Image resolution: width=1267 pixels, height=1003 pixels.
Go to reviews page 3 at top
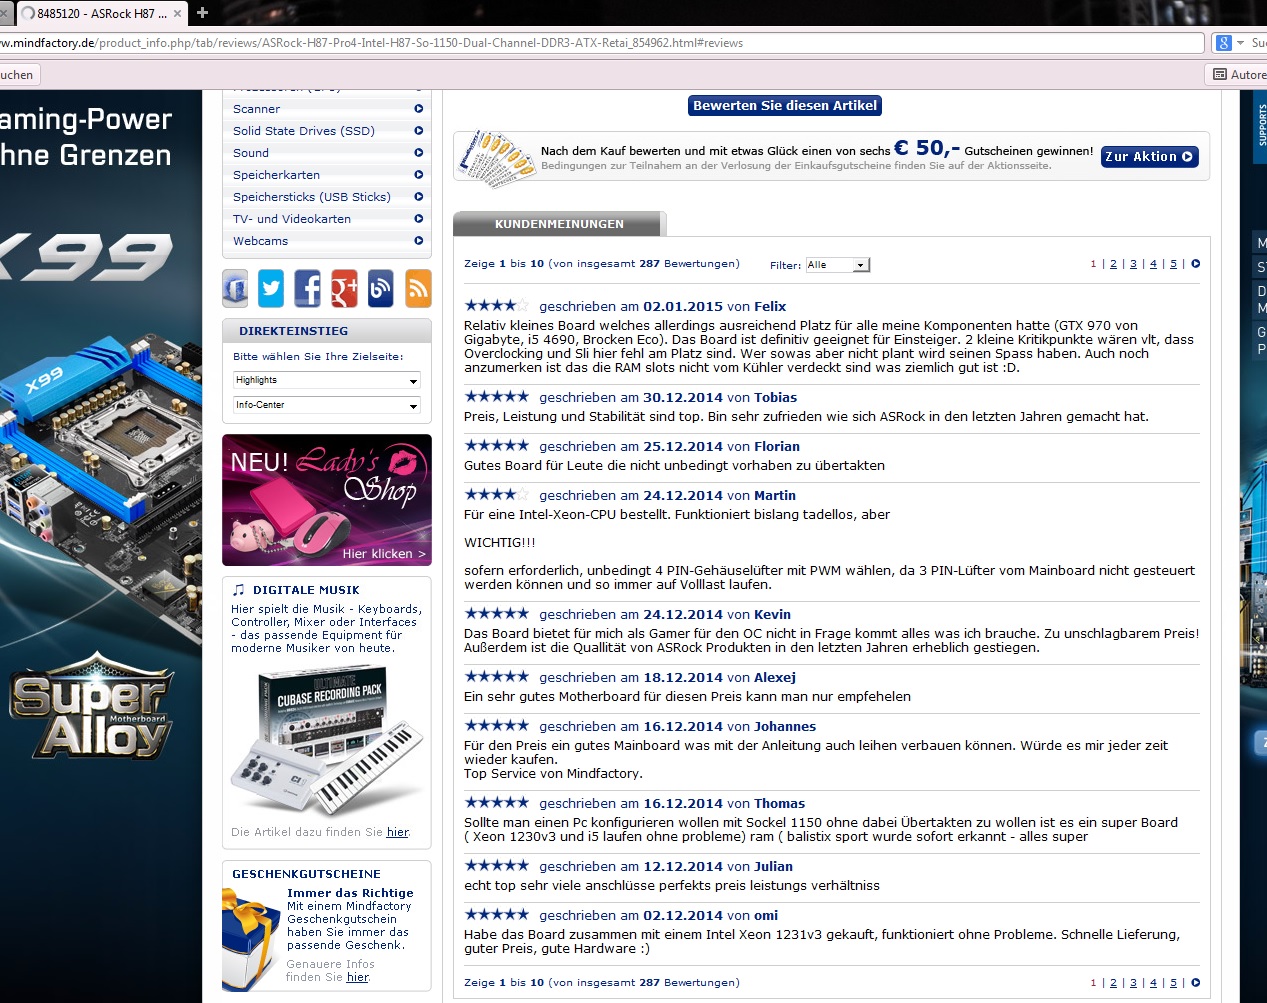point(1133,264)
